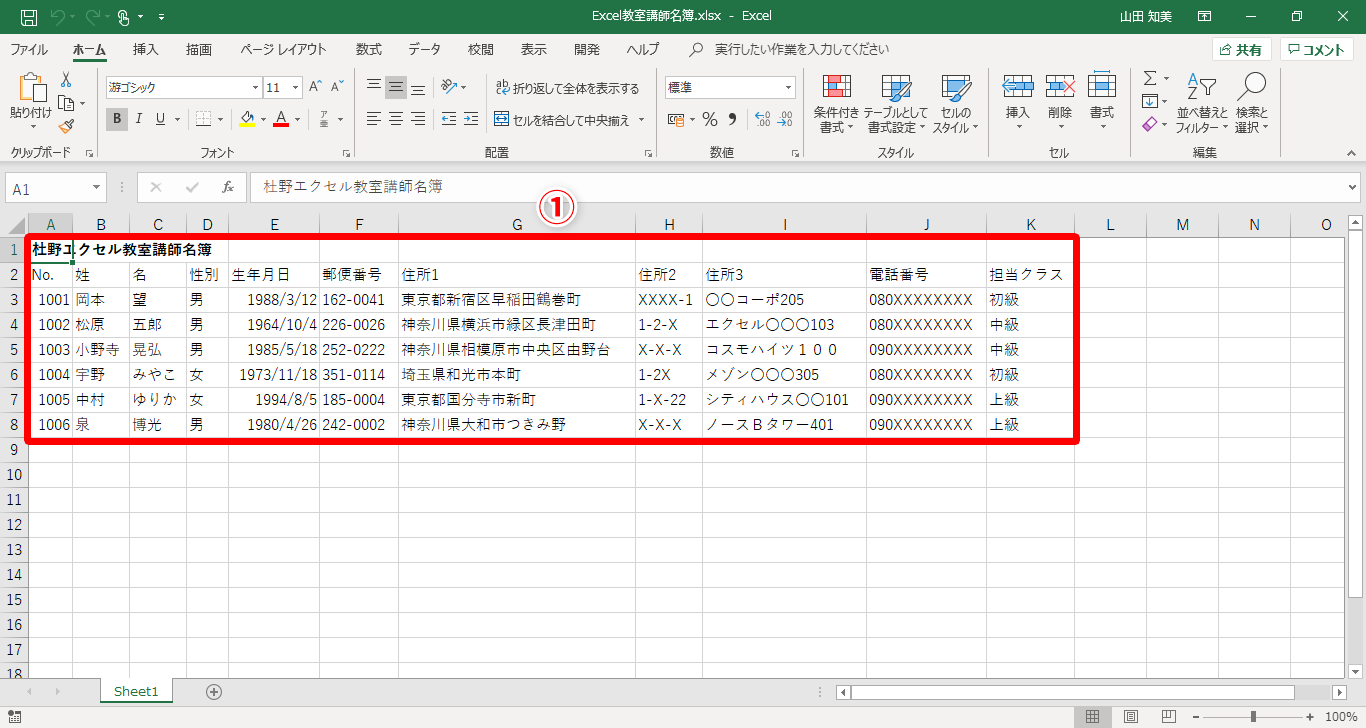Increase font size with the larger A icon
Image resolution: width=1366 pixels, height=728 pixels.
point(316,87)
